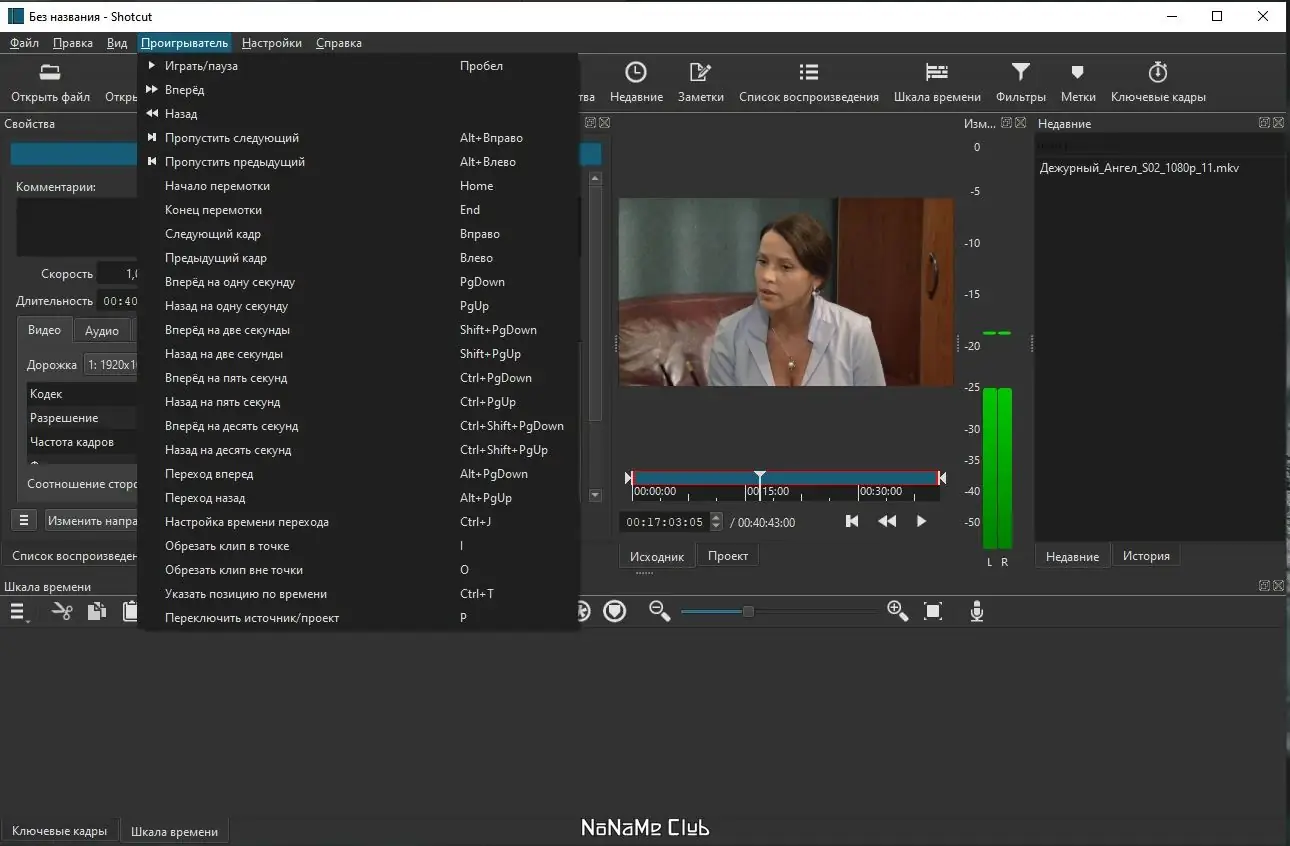Choose Играть/пауза from the menu
The image size is (1290, 846).
358,66
